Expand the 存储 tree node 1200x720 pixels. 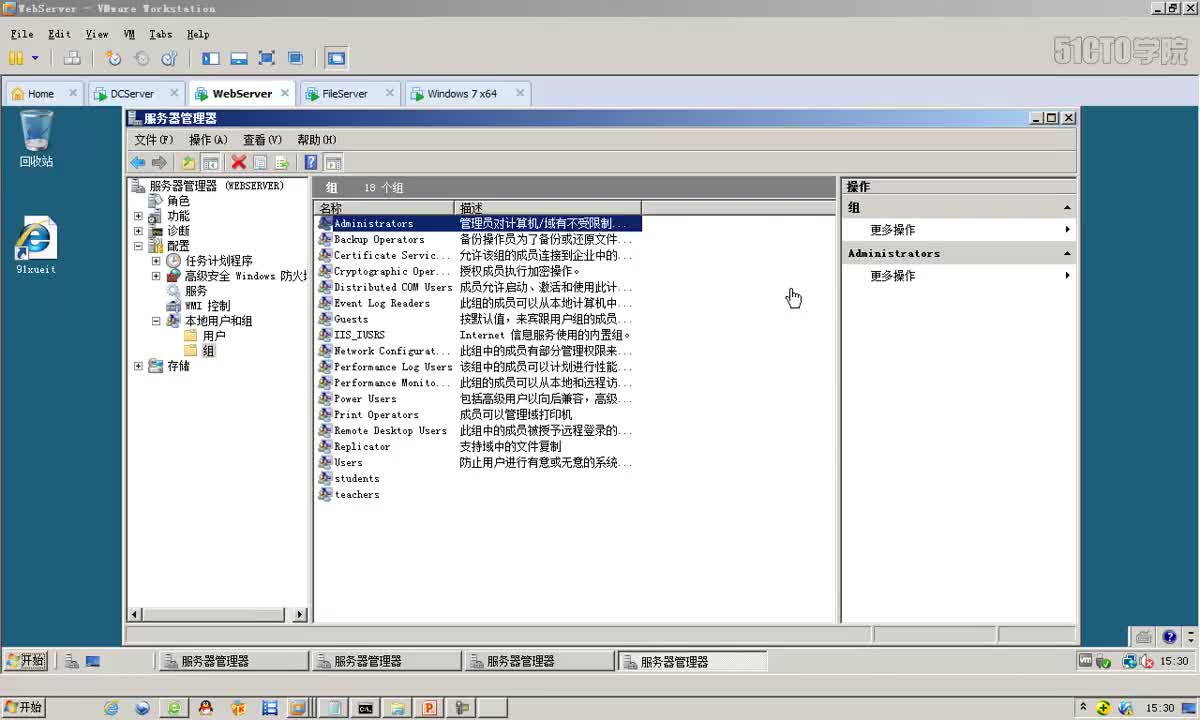[x=138, y=366]
